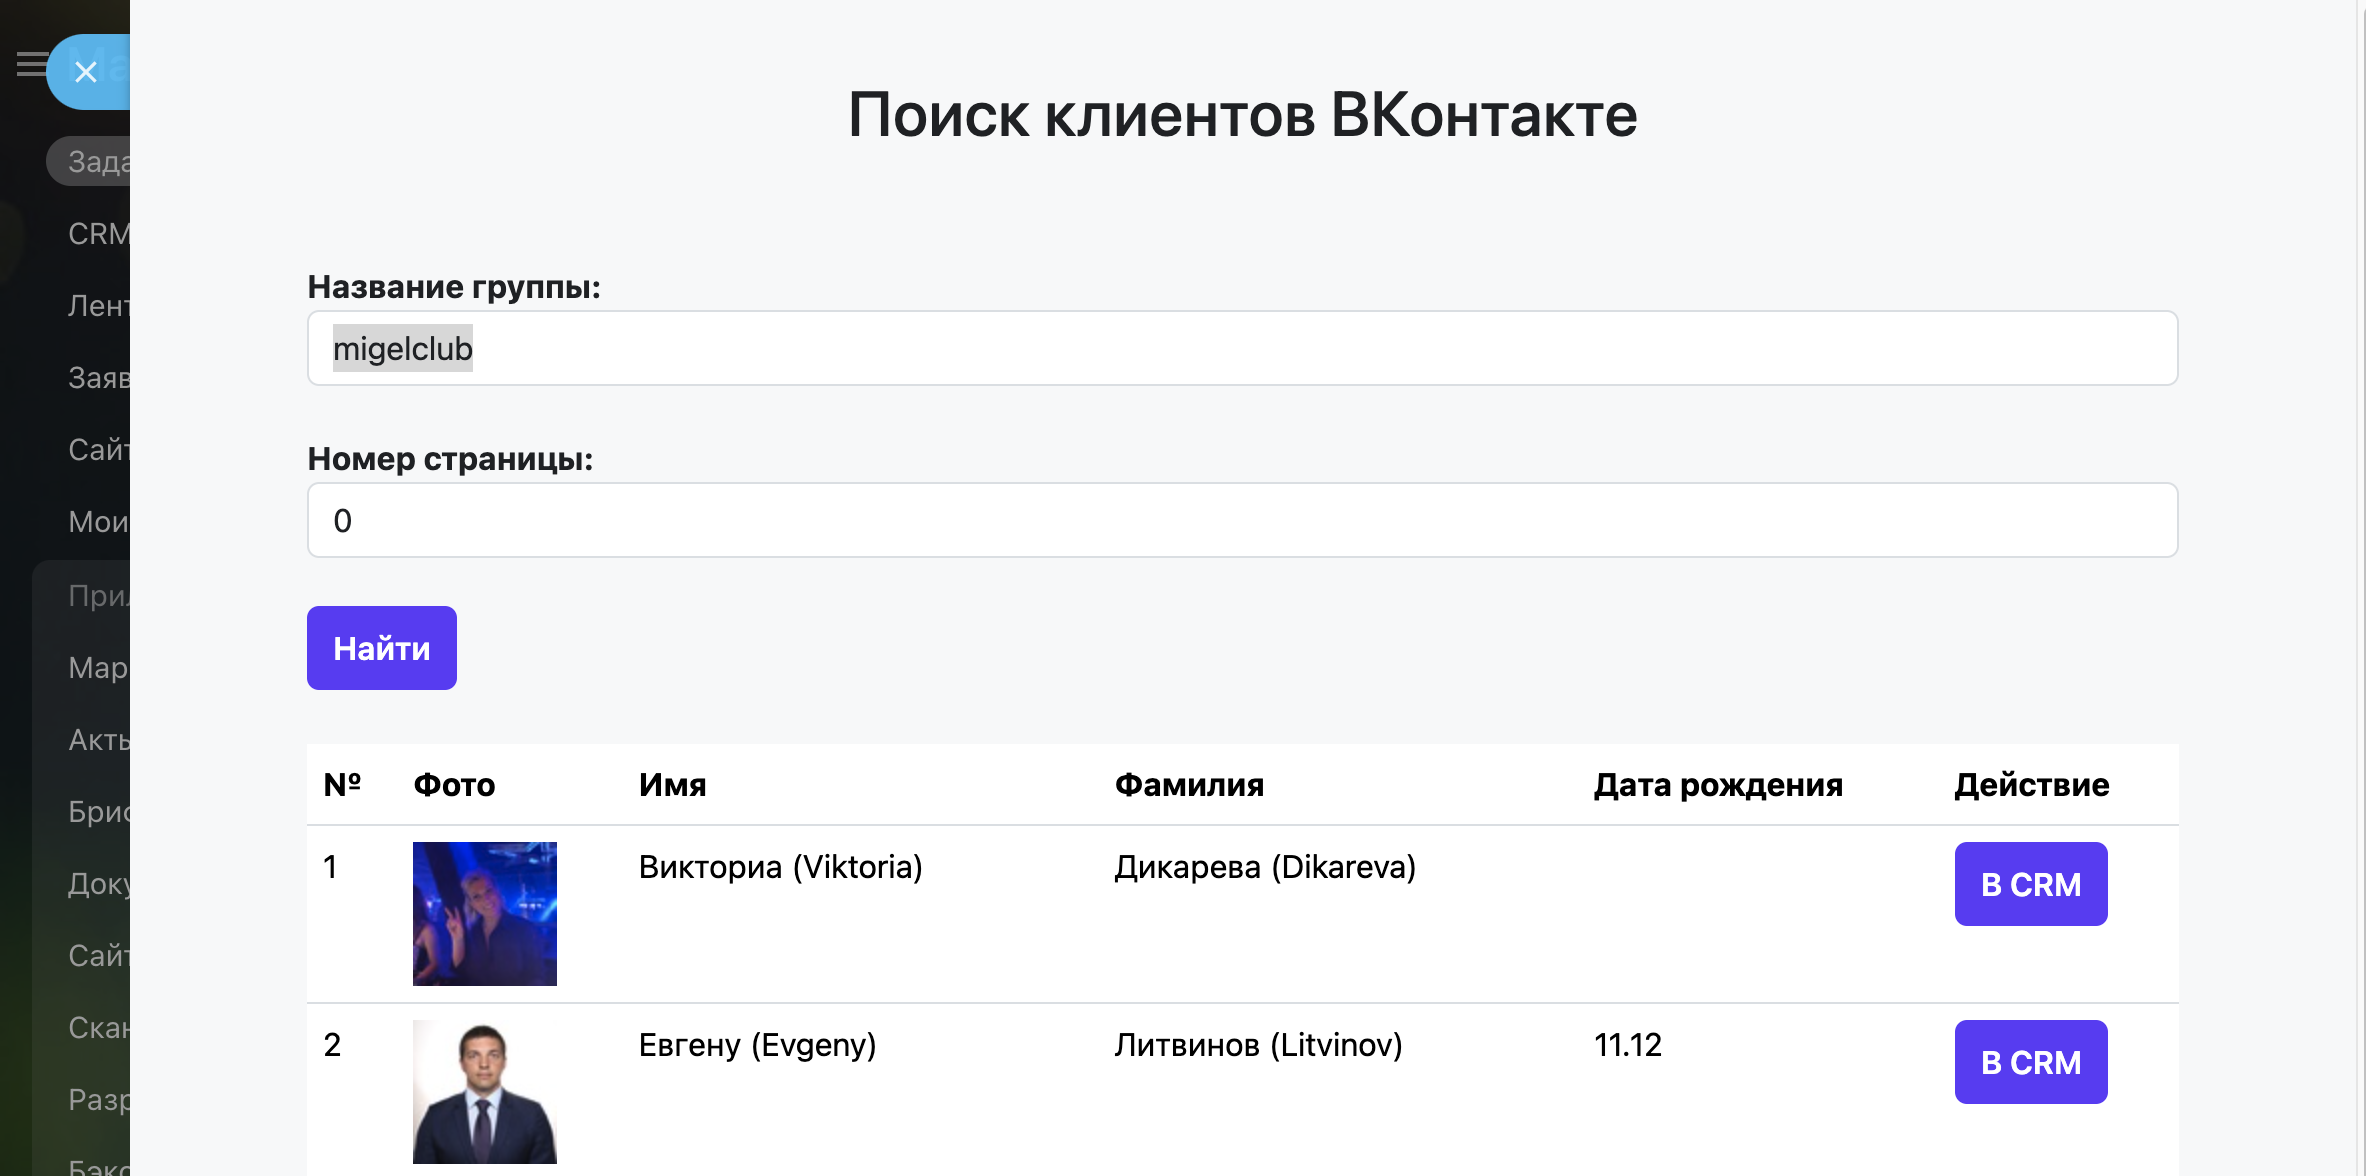Add Viktoria Dikareva to CRM
The image size is (2366, 1176).
[2030, 884]
